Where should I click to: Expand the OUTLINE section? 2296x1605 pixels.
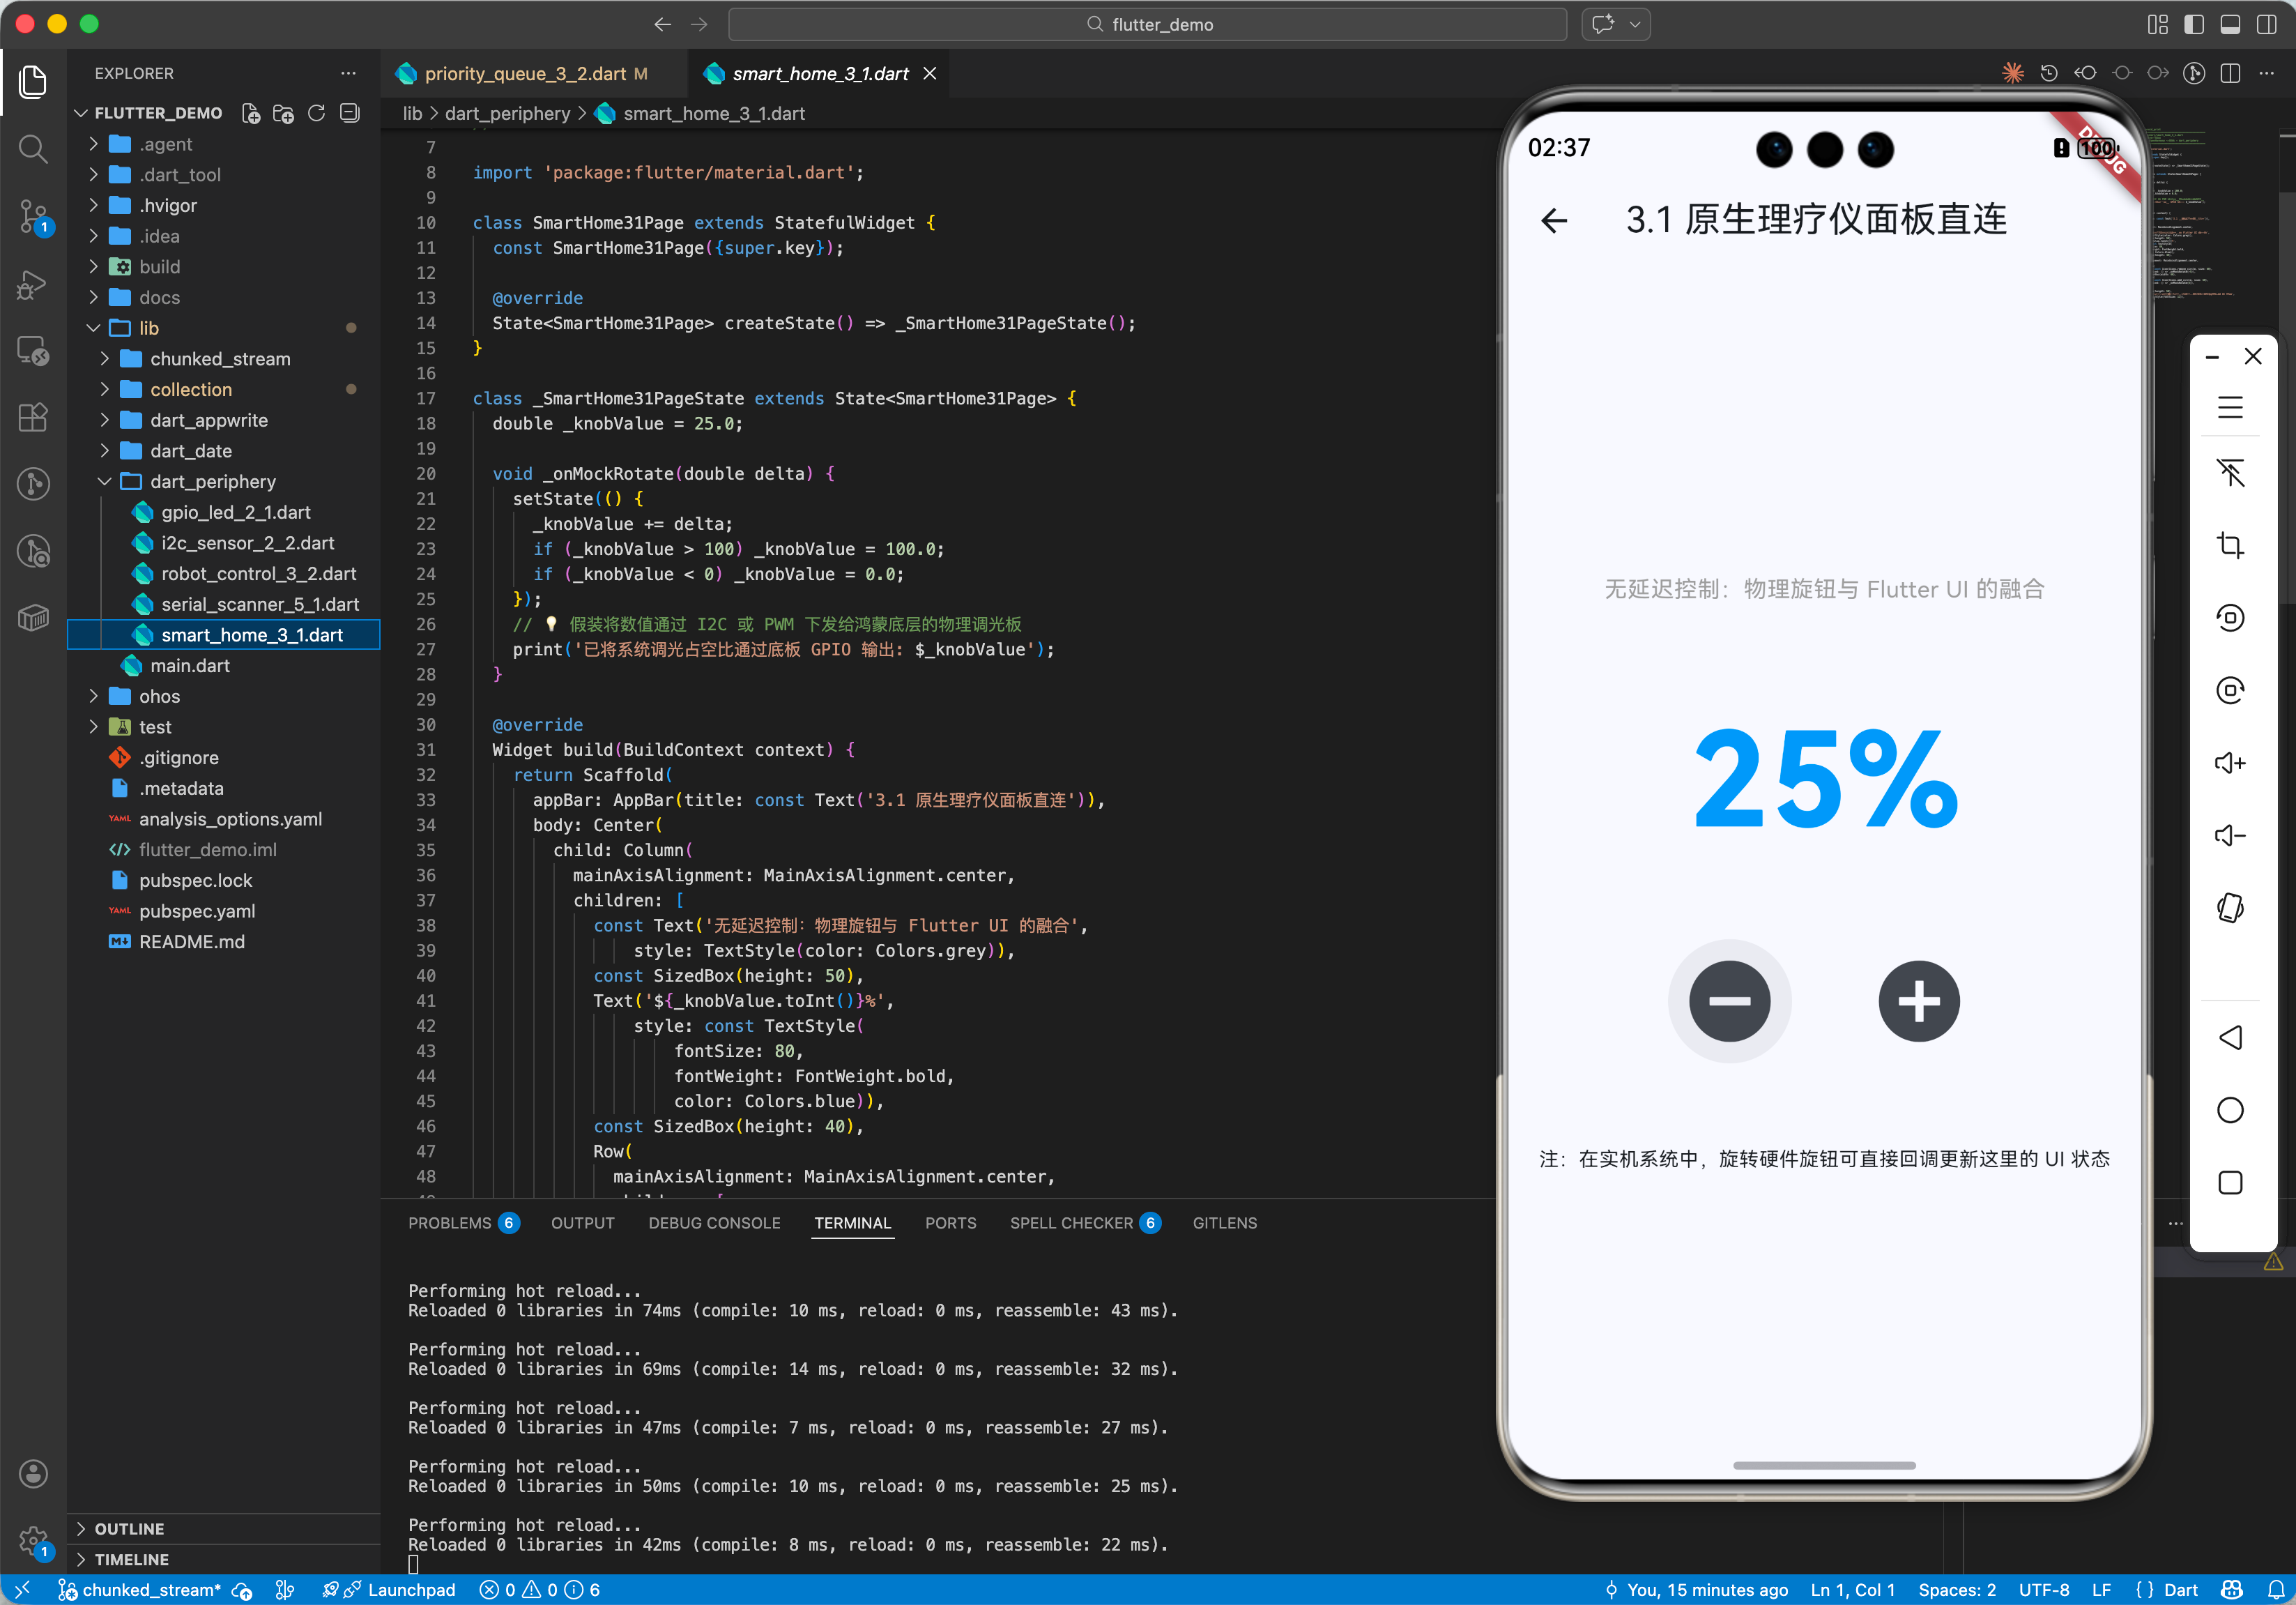[129, 1528]
